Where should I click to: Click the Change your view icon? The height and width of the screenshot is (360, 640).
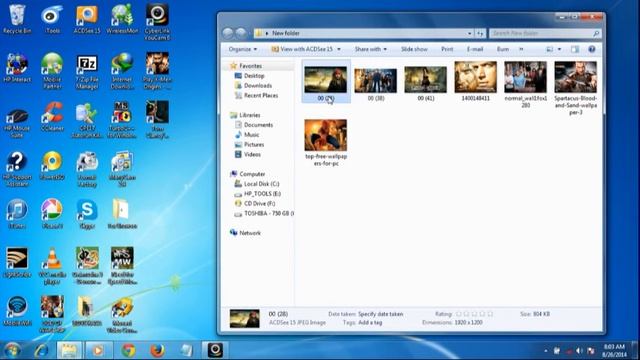pyautogui.click(x=549, y=49)
